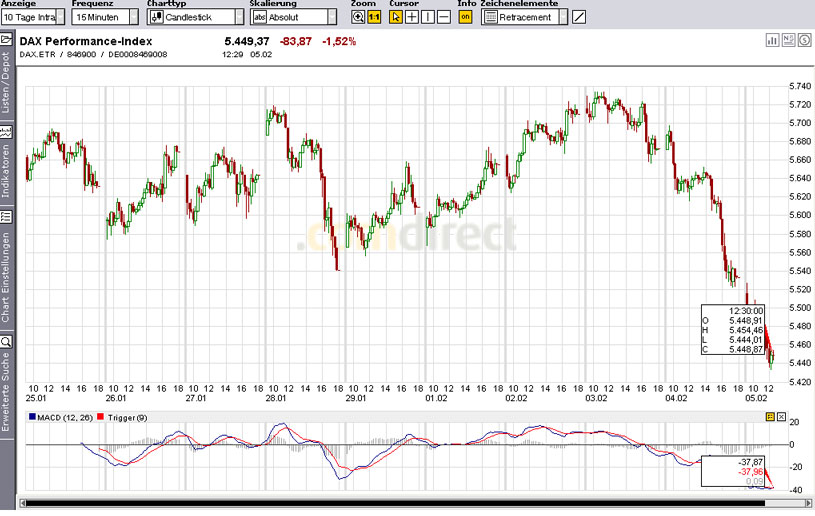The height and width of the screenshot is (516, 815).
Task: Click the 25.01 date axis label
Action: [36, 398]
